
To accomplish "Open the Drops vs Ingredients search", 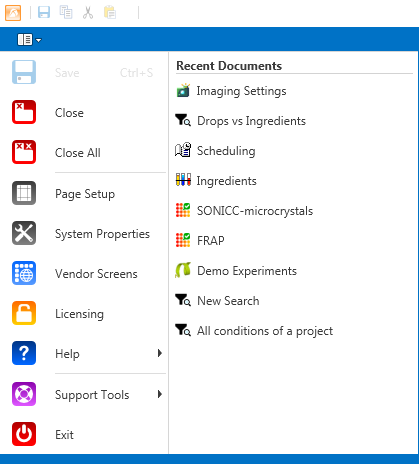I will pos(240,121).
